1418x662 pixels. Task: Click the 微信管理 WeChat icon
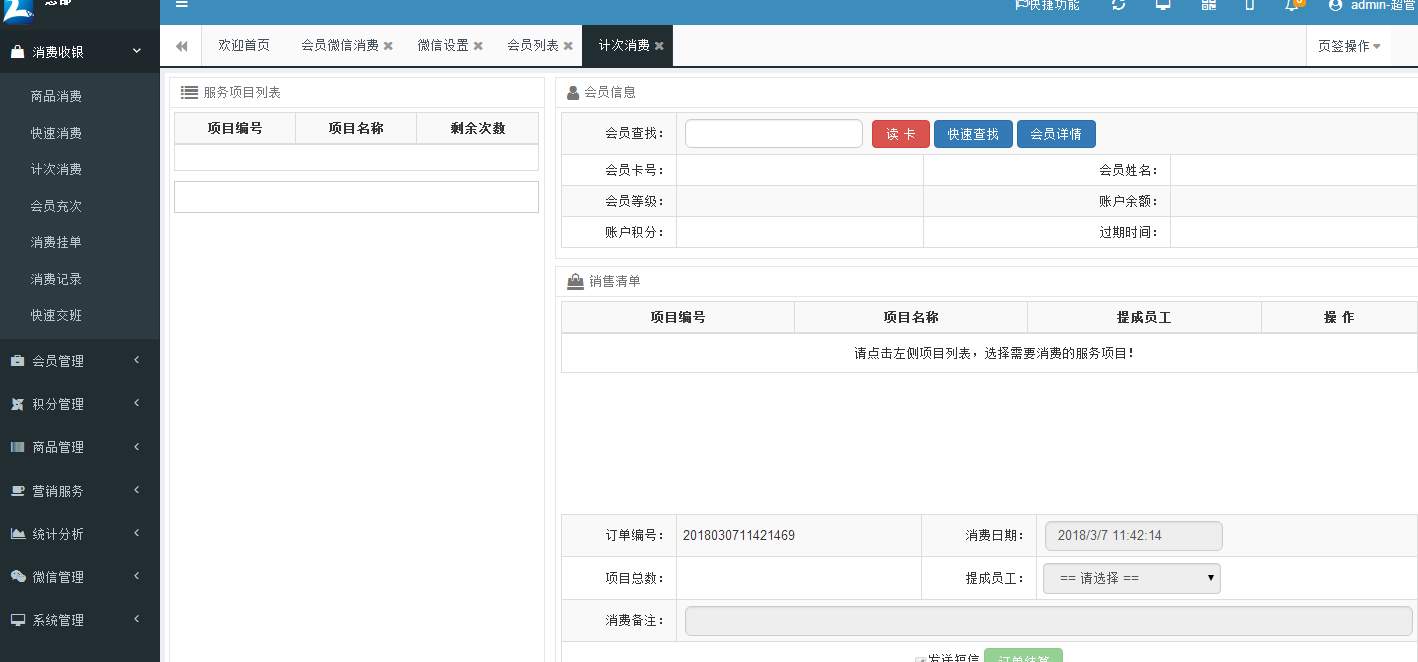[x=17, y=577]
